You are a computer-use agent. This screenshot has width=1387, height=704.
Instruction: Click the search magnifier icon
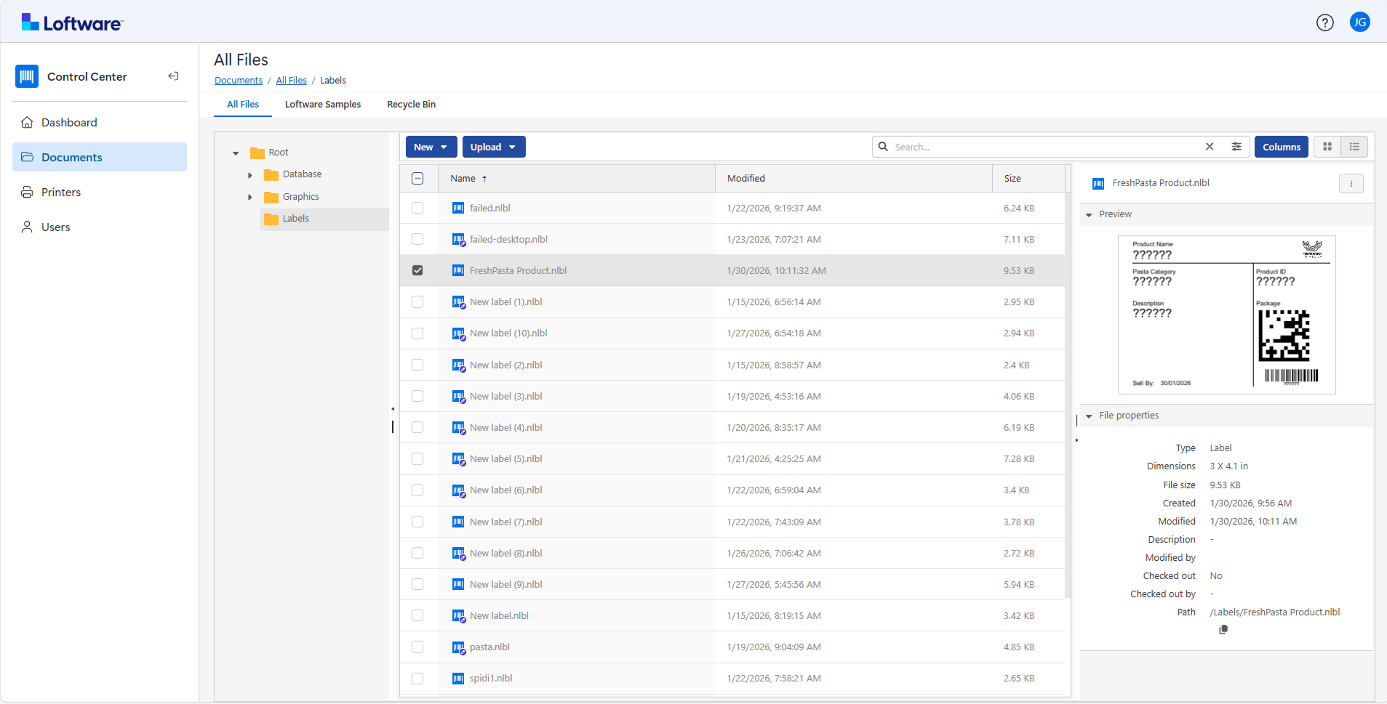click(883, 147)
